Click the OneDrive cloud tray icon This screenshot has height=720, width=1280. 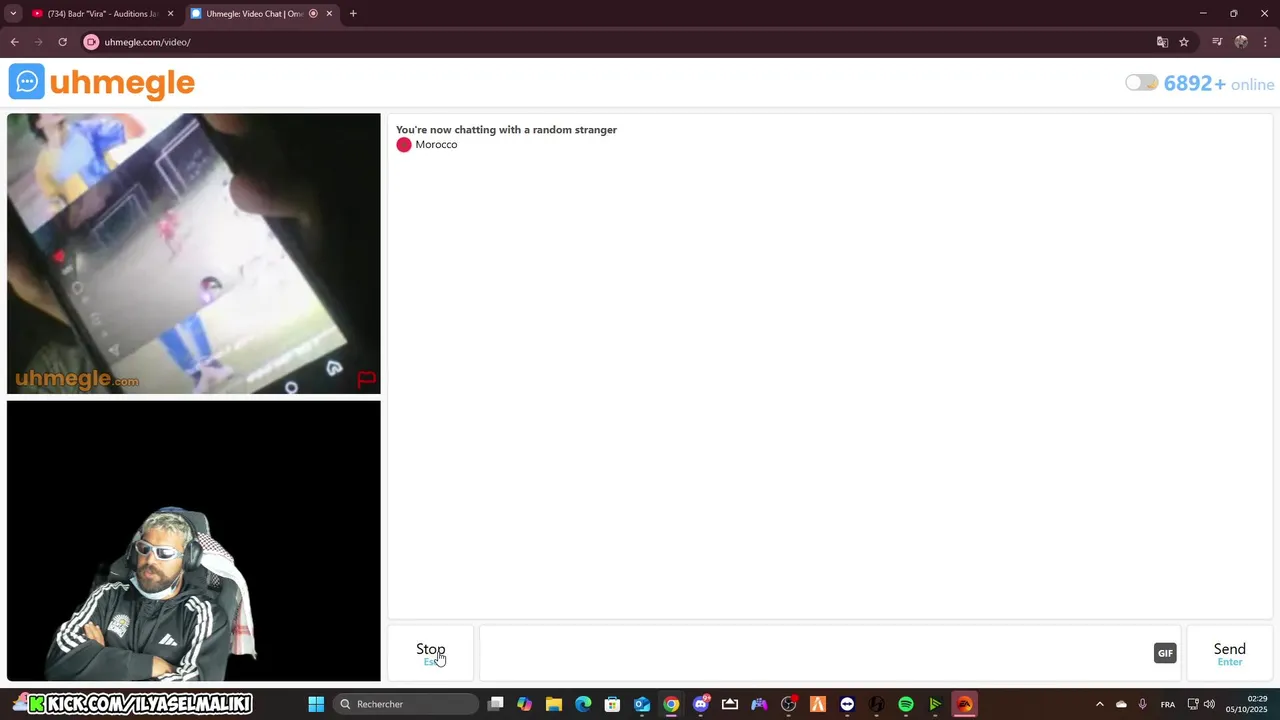tap(1121, 704)
